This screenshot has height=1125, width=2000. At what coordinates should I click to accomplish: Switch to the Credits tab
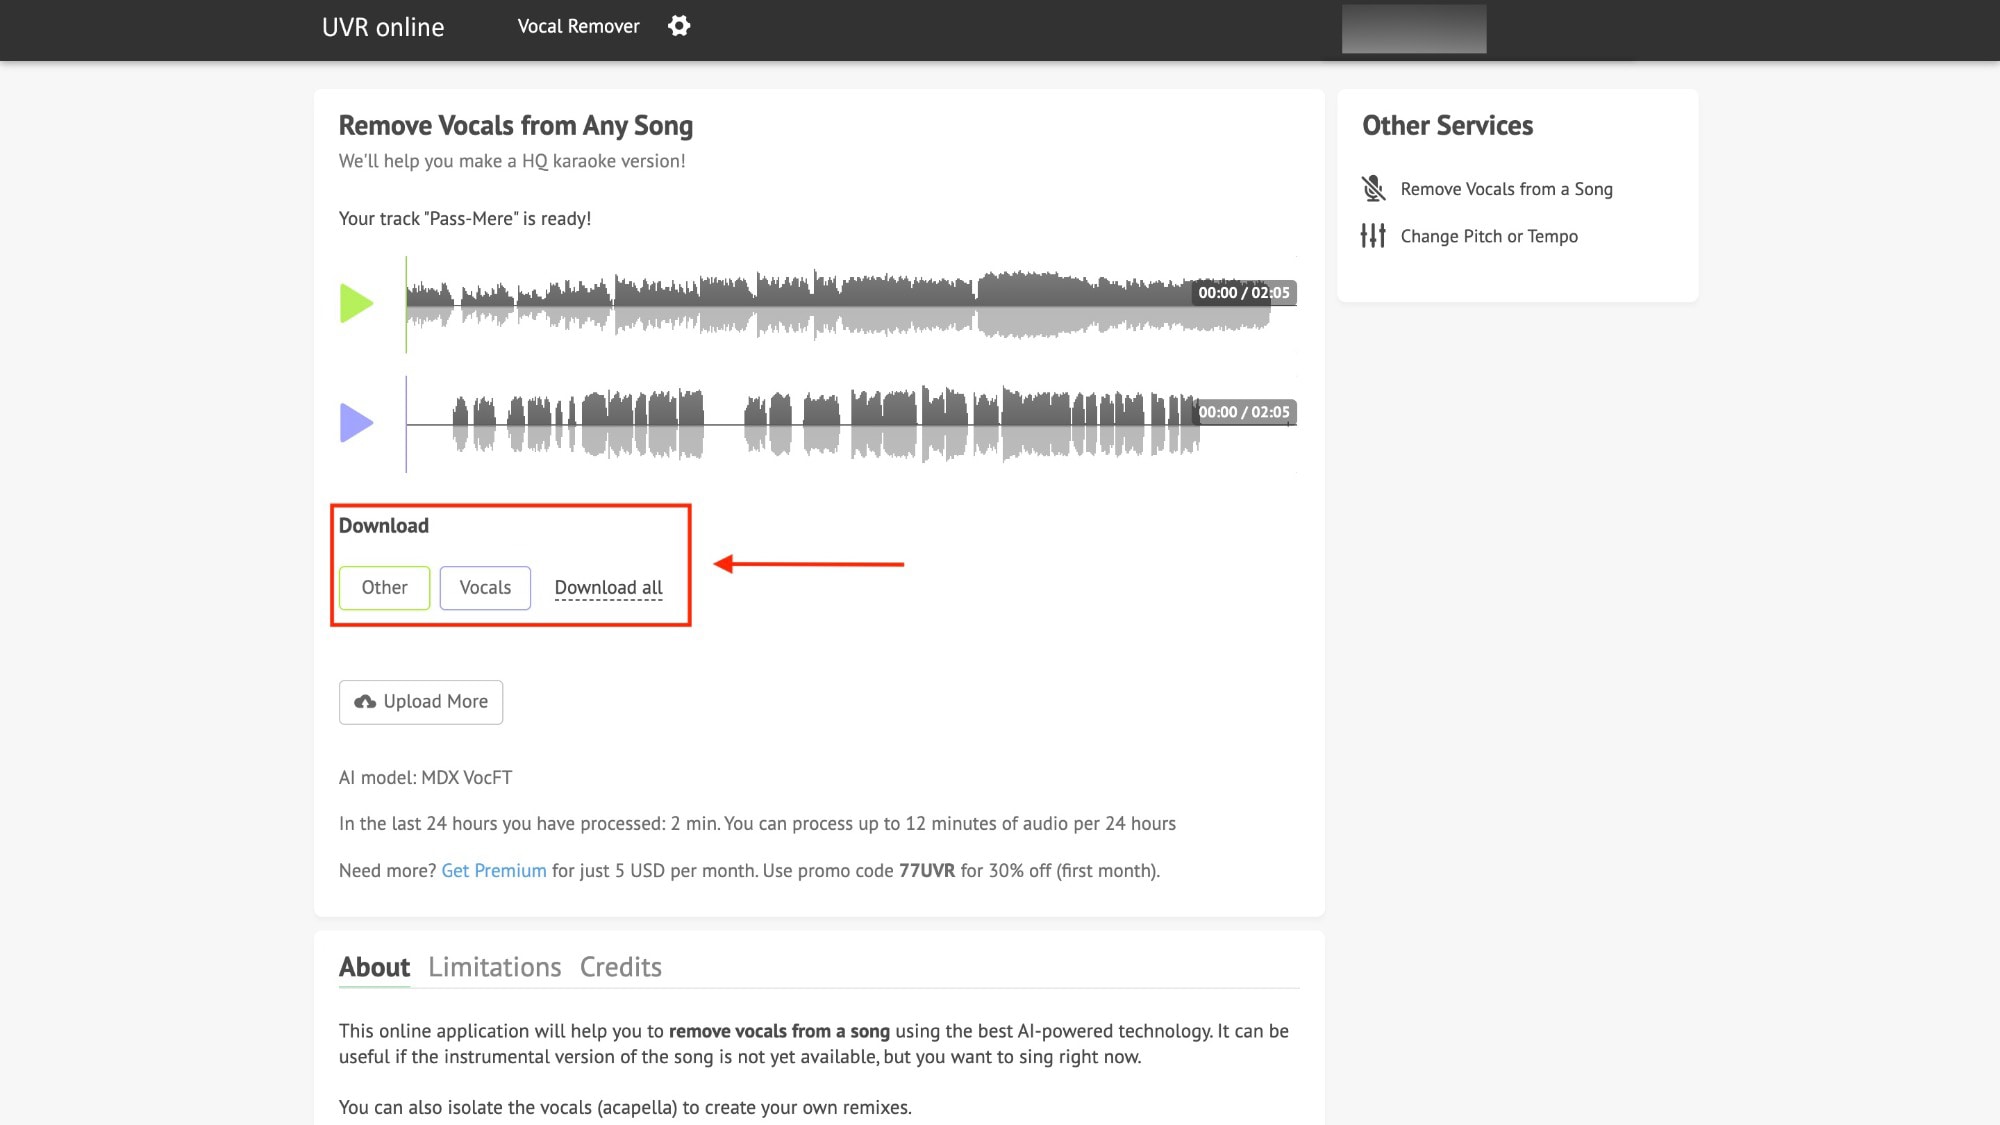(x=621, y=967)
